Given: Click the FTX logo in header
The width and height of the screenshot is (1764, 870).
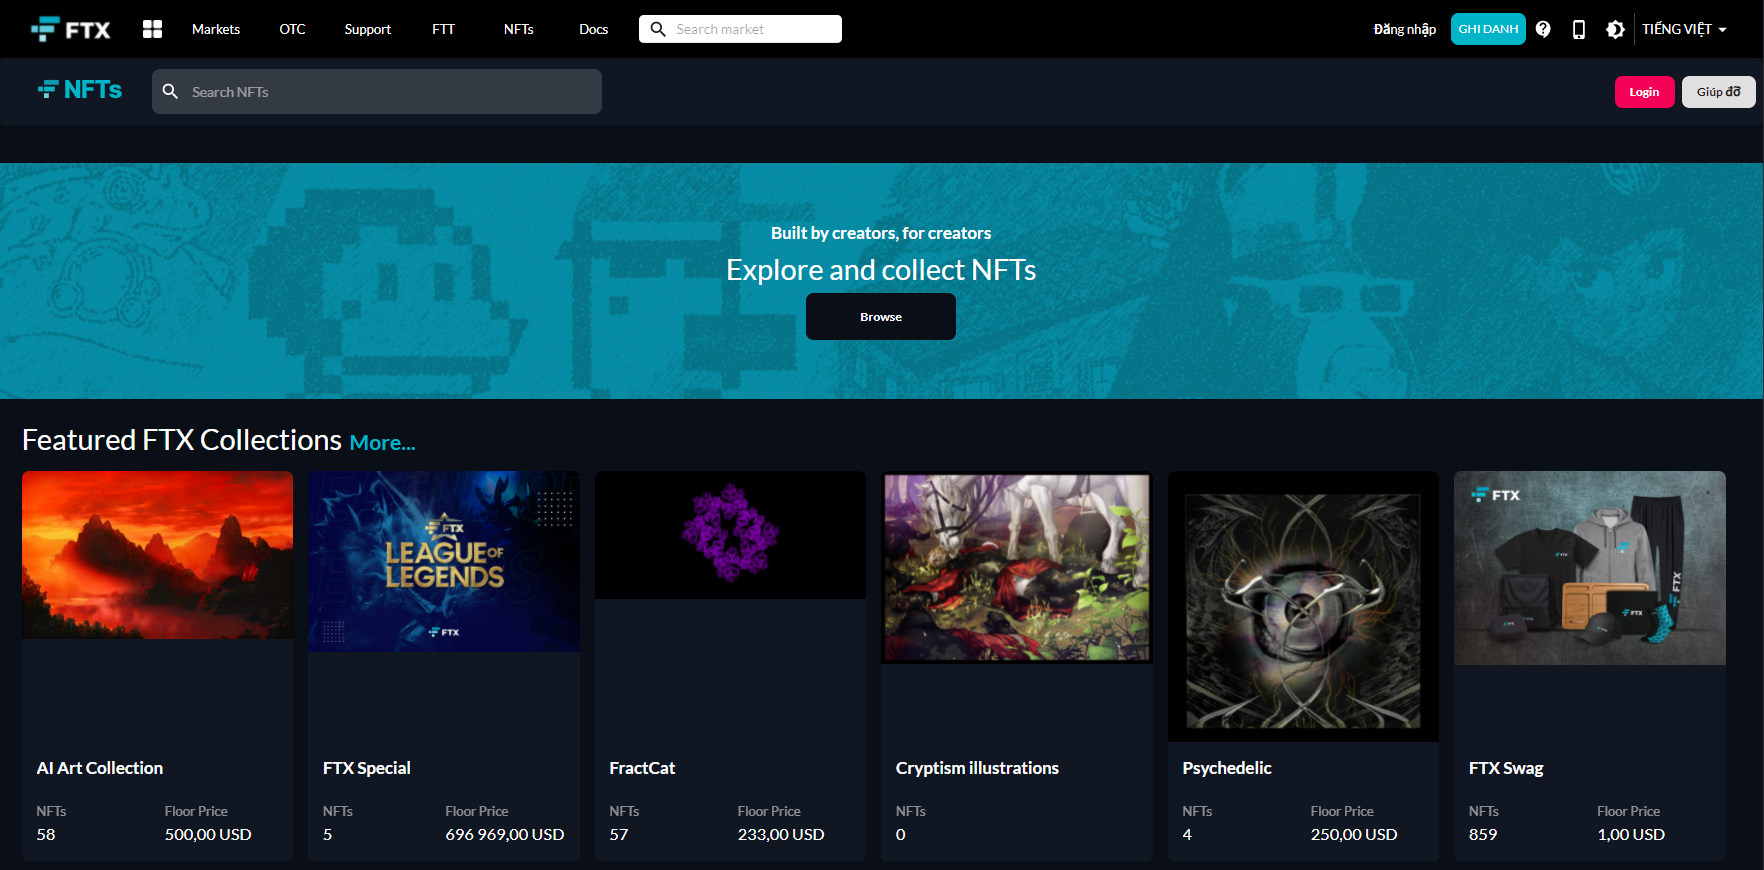Looking at the screenshot, I should point(70,29).
